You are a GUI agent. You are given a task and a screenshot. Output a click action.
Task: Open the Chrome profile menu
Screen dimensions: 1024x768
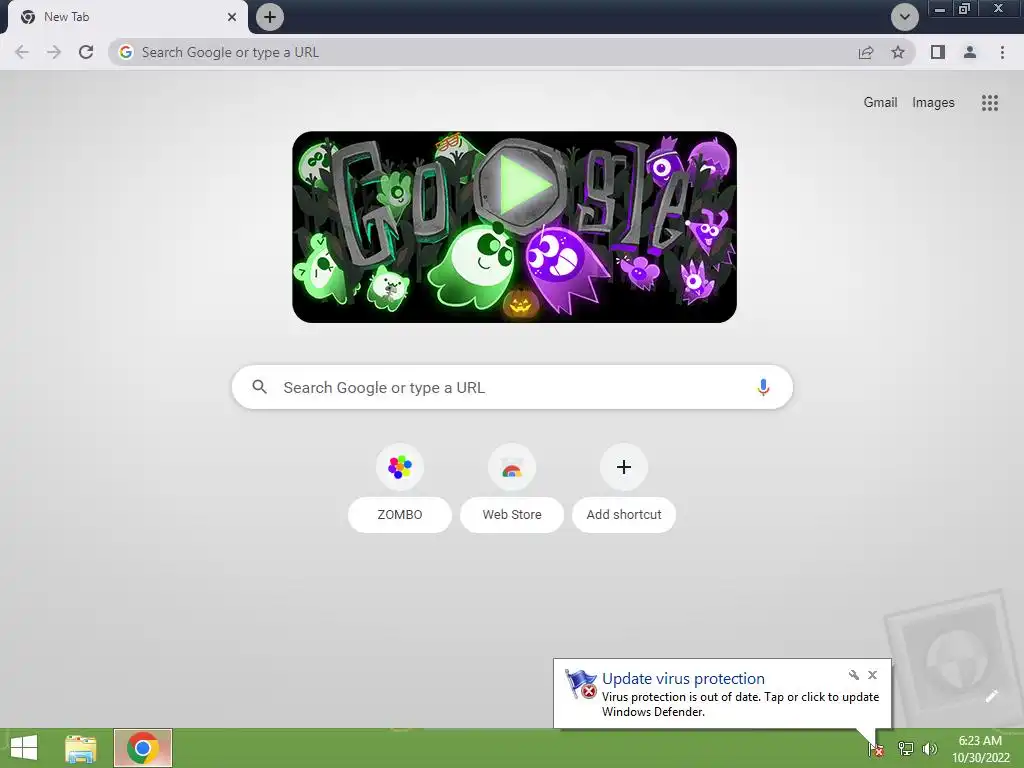tap(970, 52)
